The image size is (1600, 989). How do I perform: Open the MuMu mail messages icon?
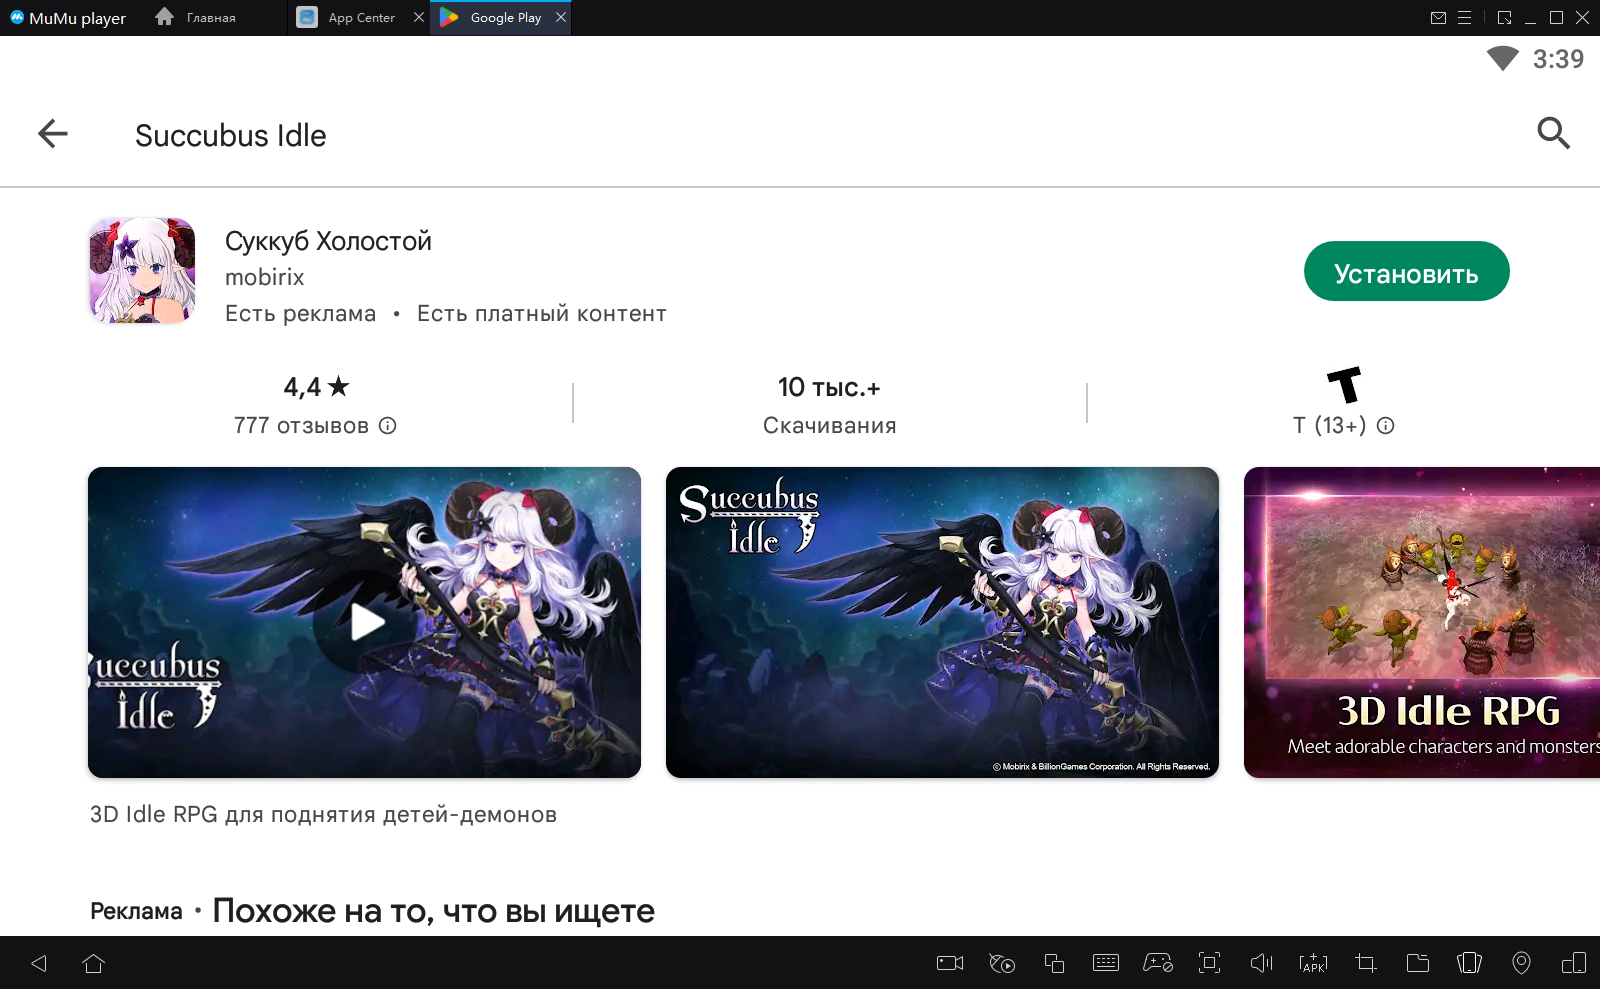click(1438, 17)
